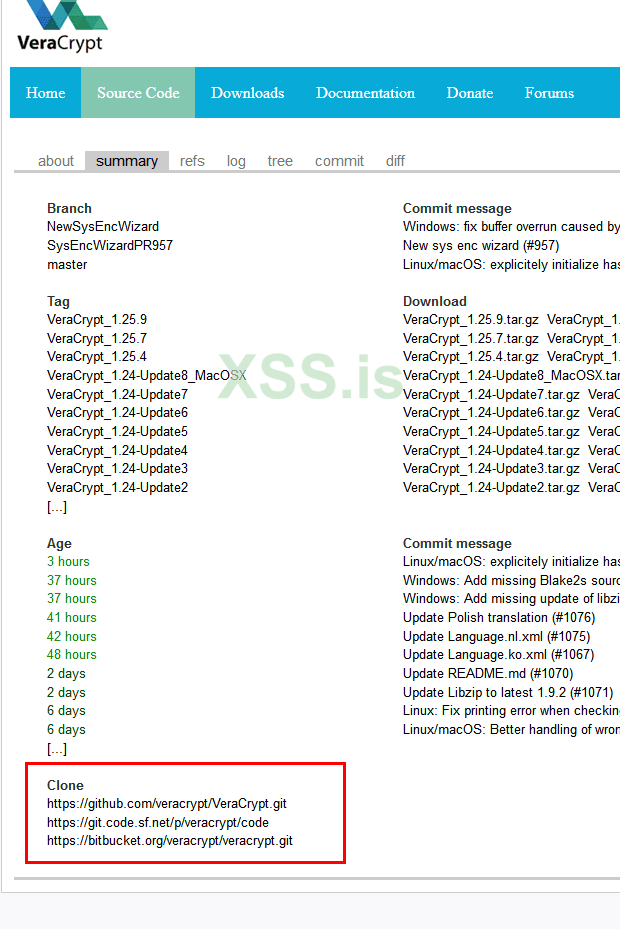Open the tree tab

tap(280, 161)
